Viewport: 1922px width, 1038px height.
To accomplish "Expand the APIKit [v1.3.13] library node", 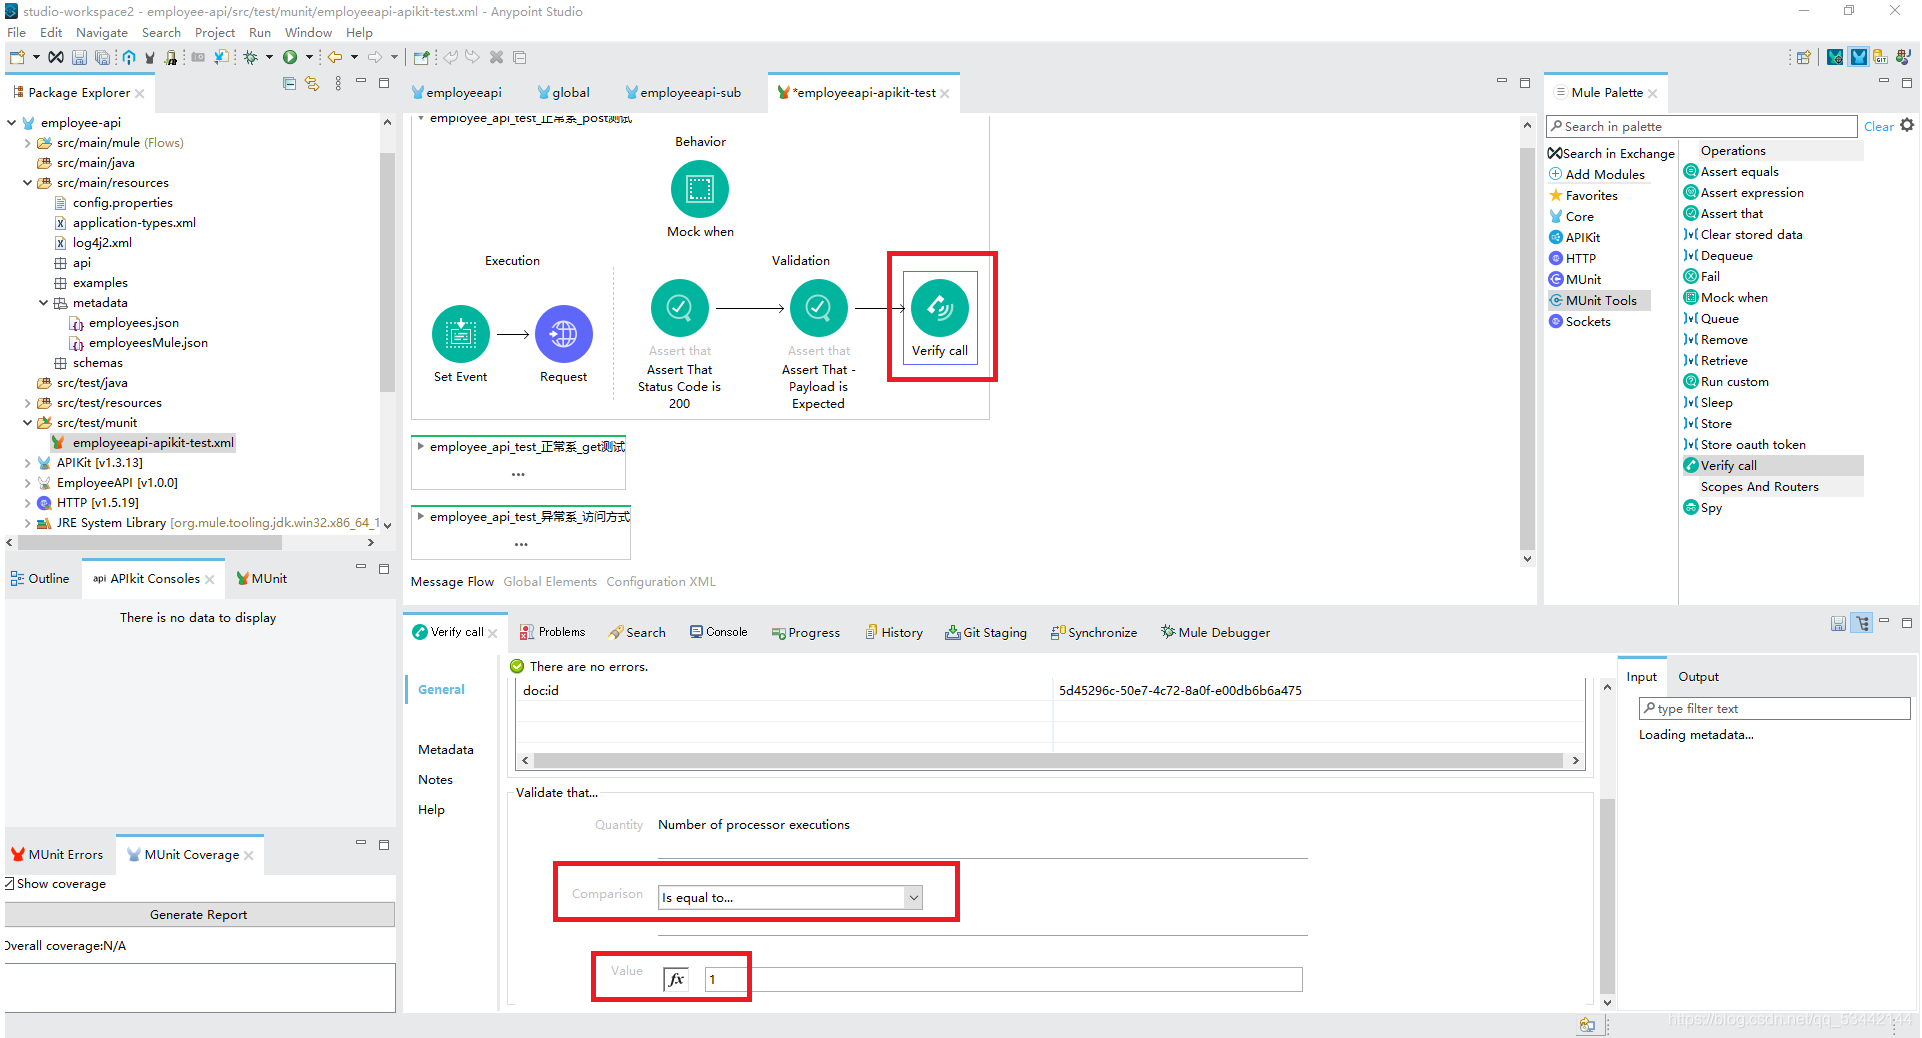I will [27, 463].
